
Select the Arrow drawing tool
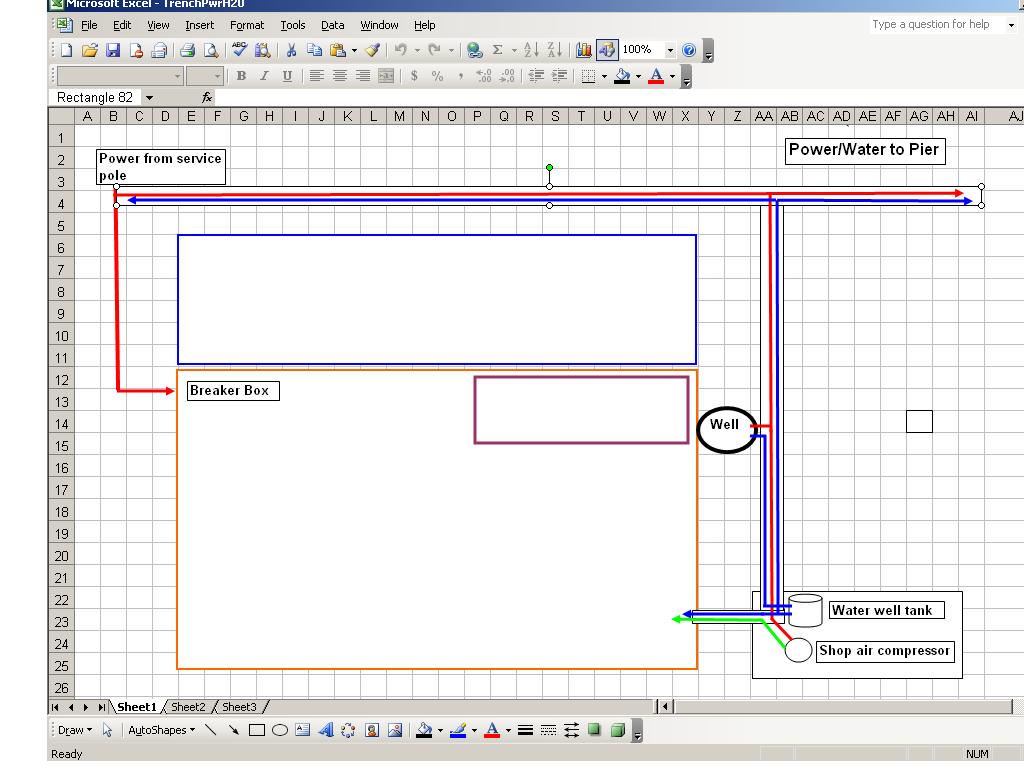click(x=234, y=731)
